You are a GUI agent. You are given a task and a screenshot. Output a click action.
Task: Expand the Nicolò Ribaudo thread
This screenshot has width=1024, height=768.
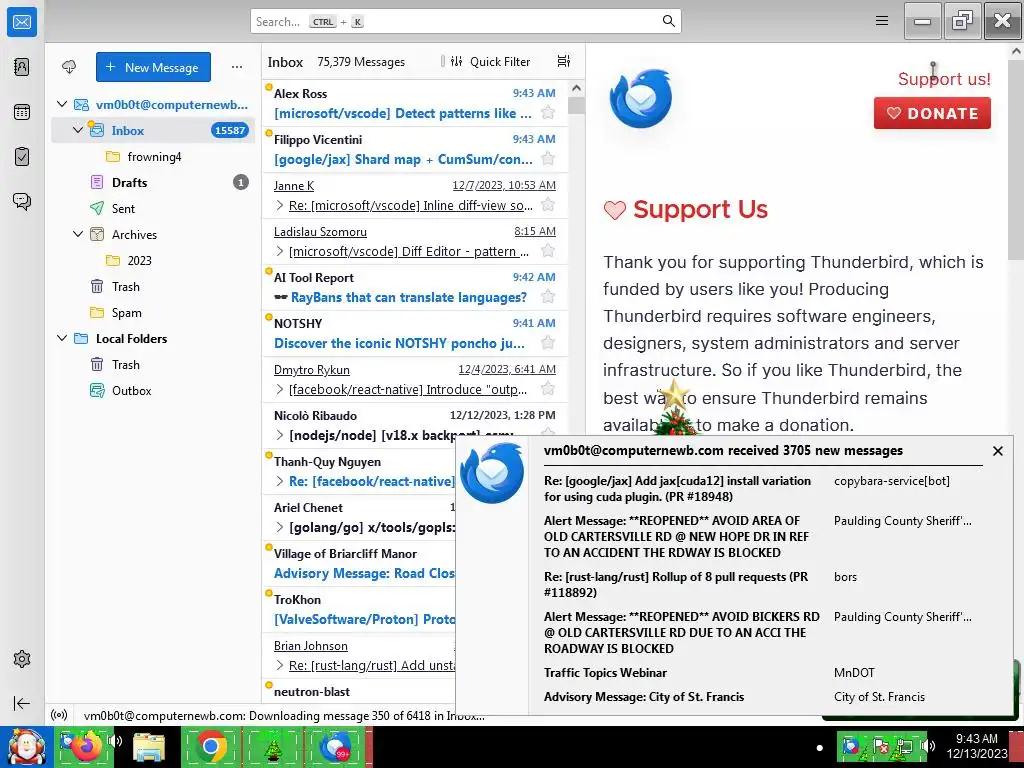point(280,435)
